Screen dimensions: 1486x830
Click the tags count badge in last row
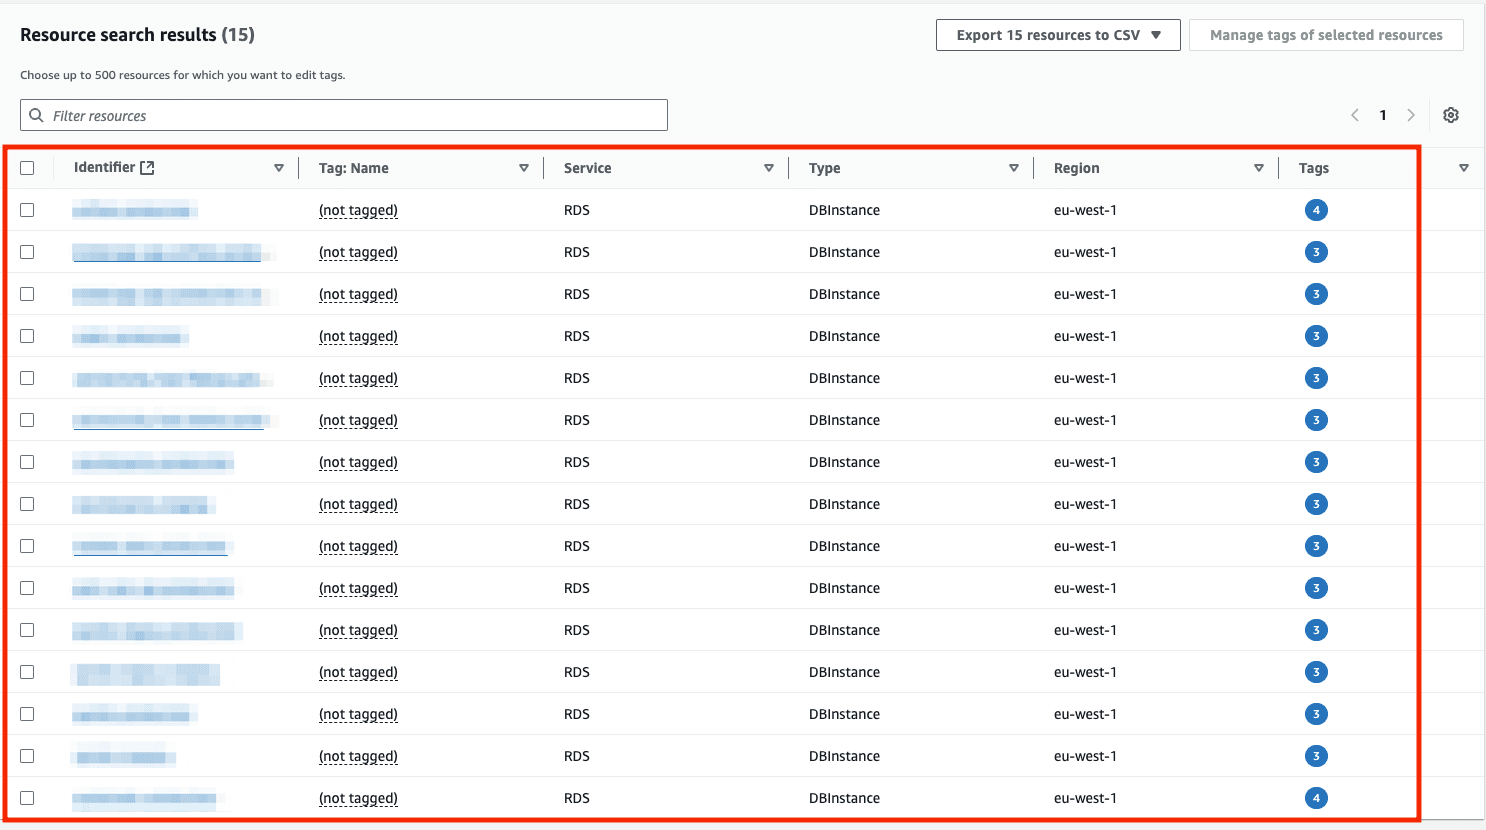1316,798
